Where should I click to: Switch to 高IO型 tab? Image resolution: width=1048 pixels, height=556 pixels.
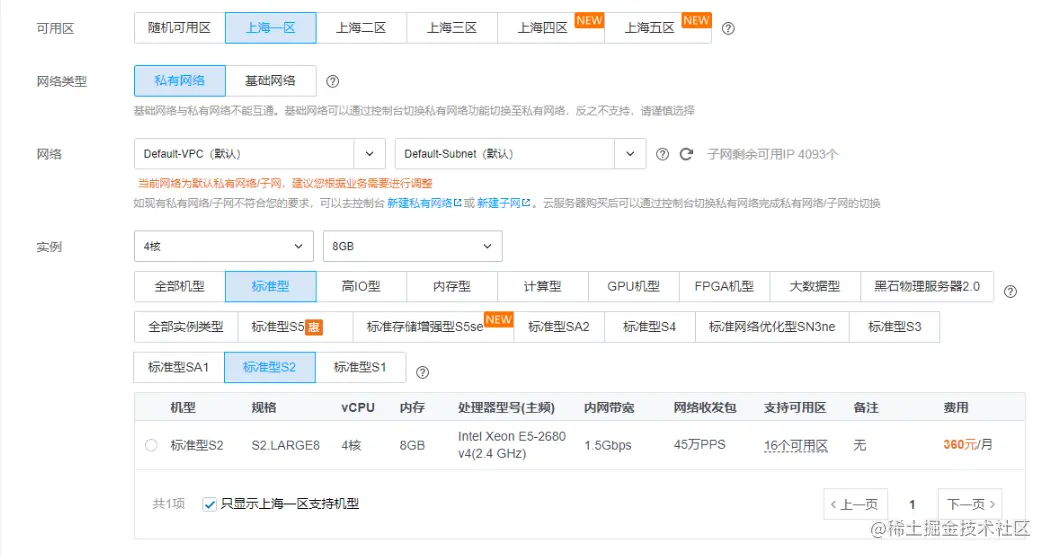362,286
